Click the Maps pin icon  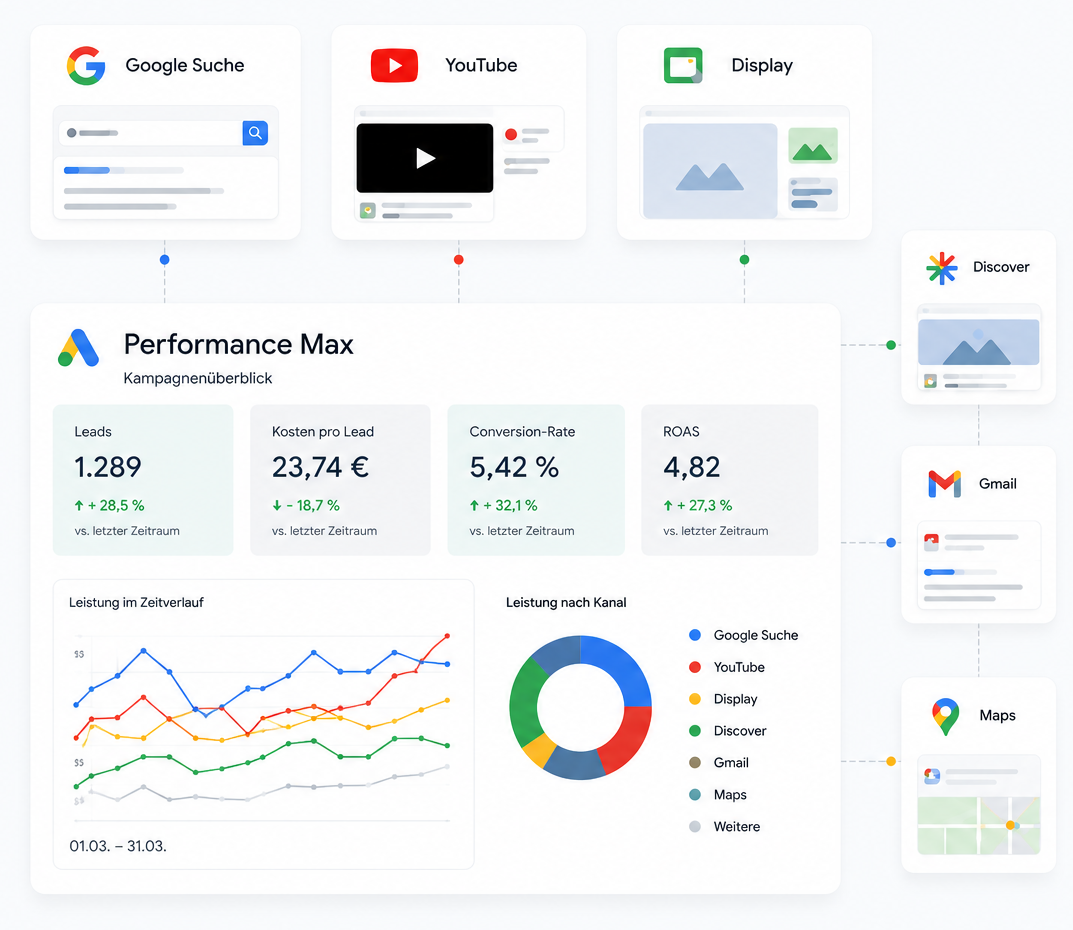coord(945,716)
